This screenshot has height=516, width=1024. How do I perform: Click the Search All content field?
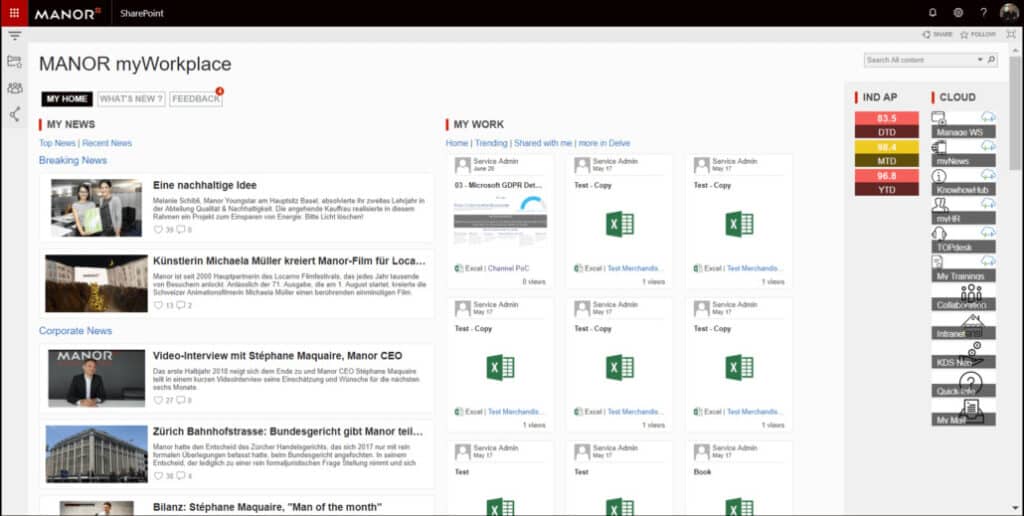coord(918,60)
